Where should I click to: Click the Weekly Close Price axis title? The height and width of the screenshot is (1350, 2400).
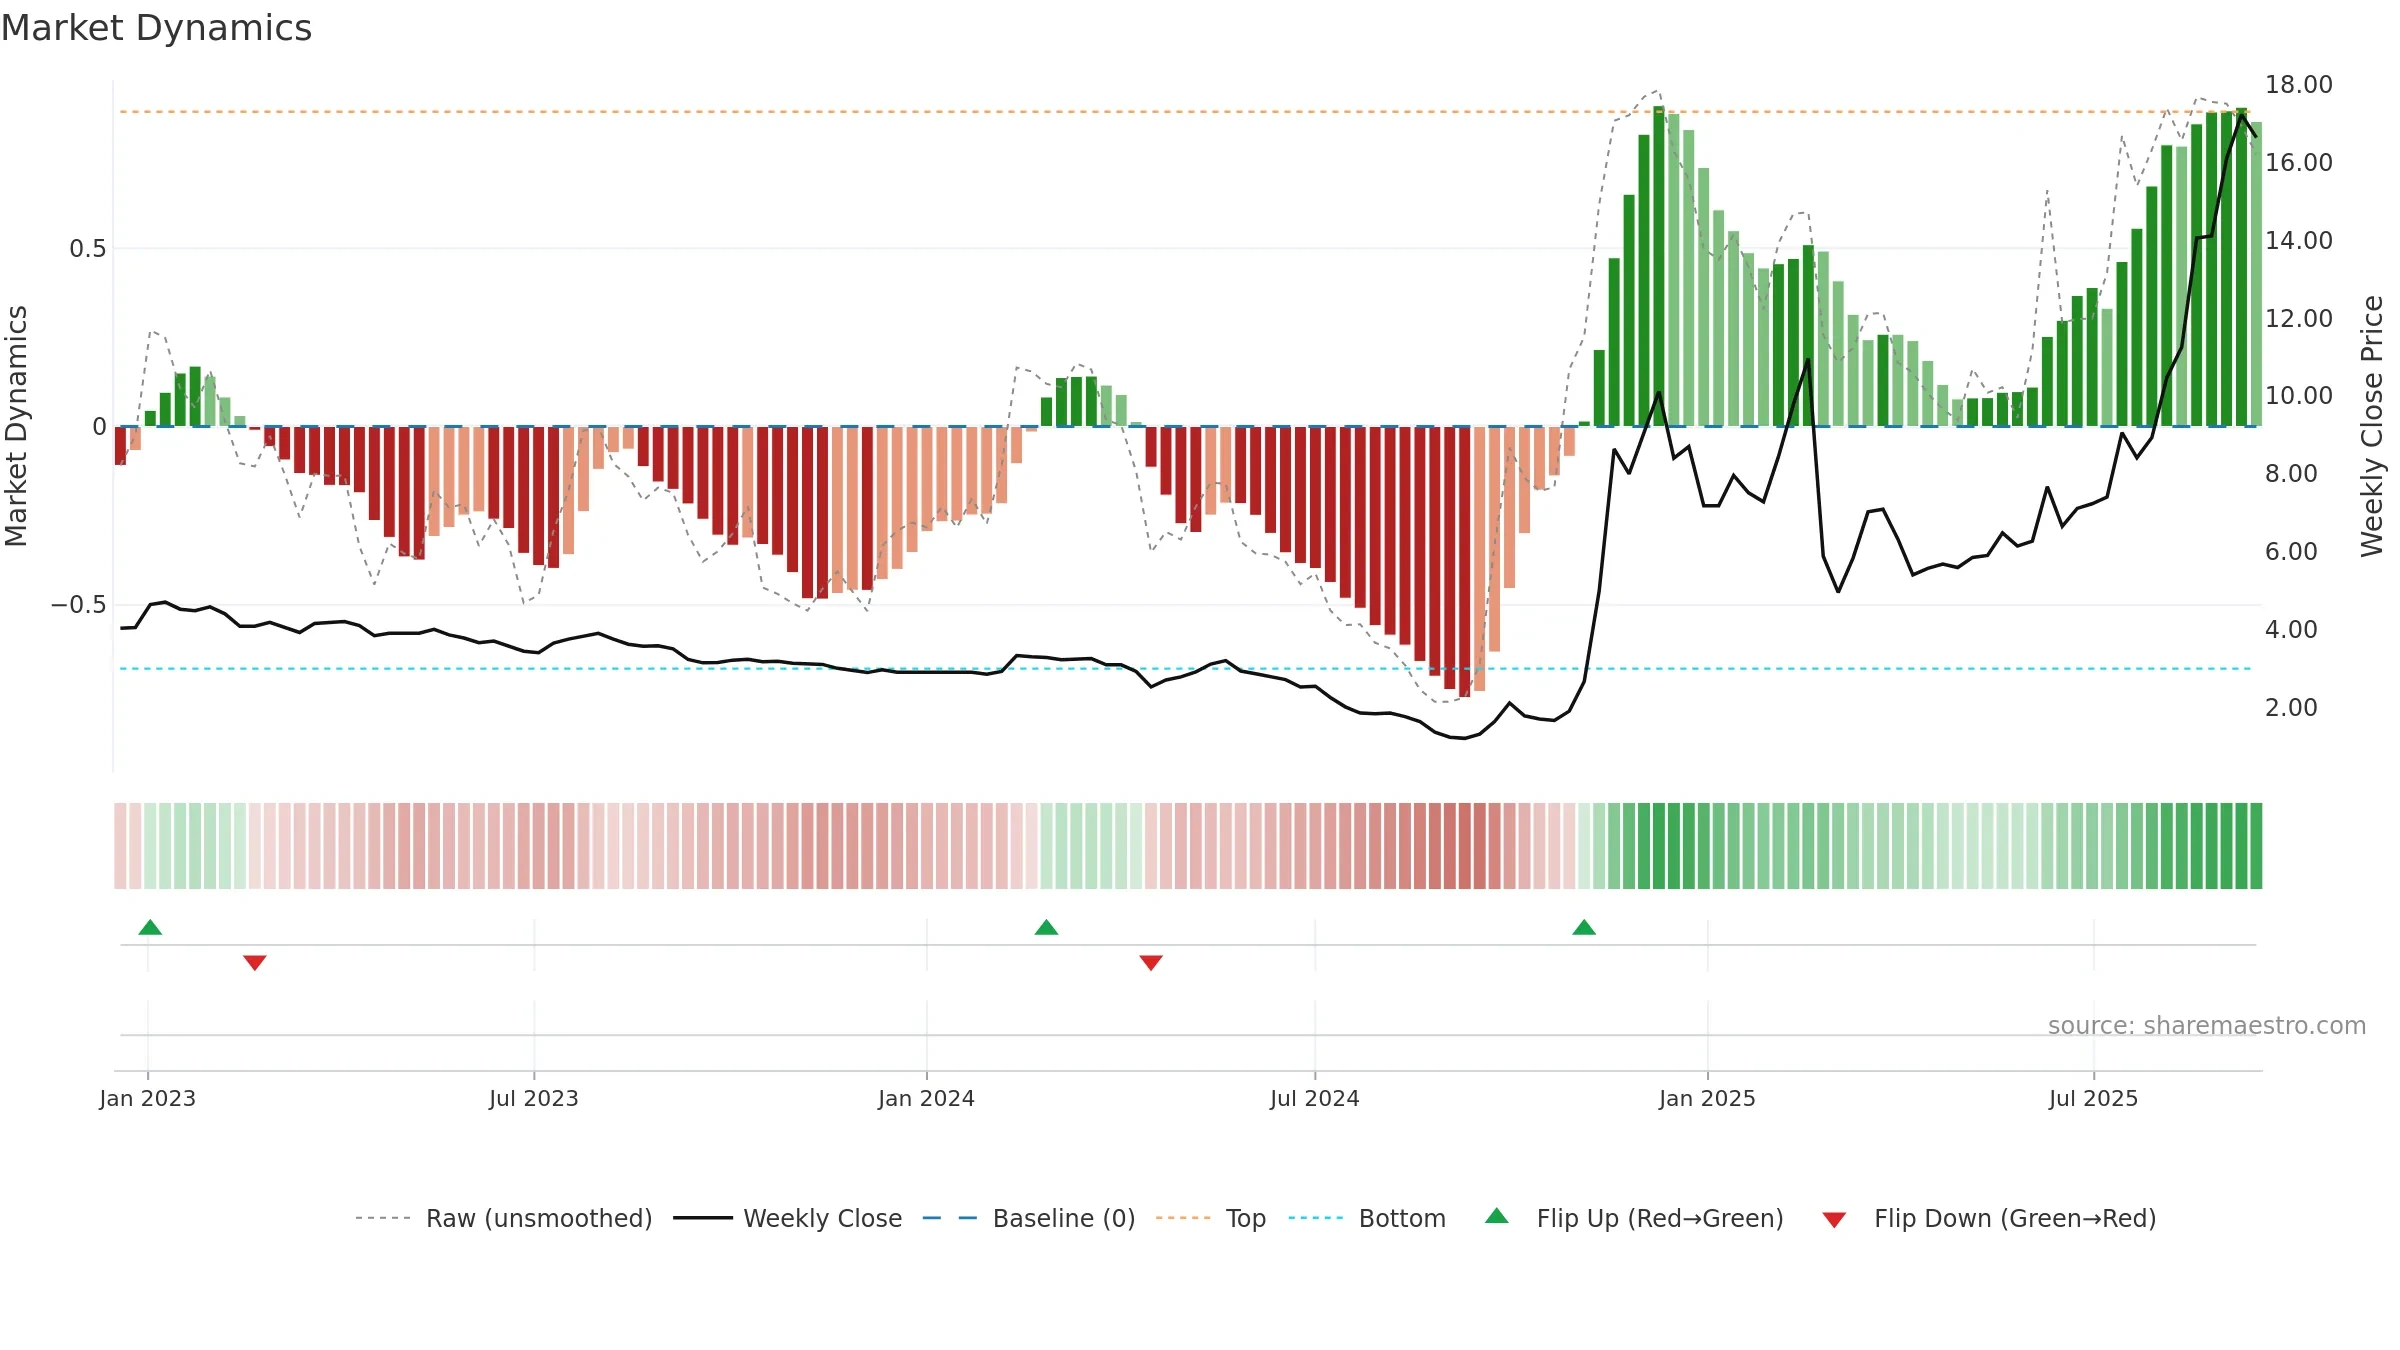(2372, 426)
